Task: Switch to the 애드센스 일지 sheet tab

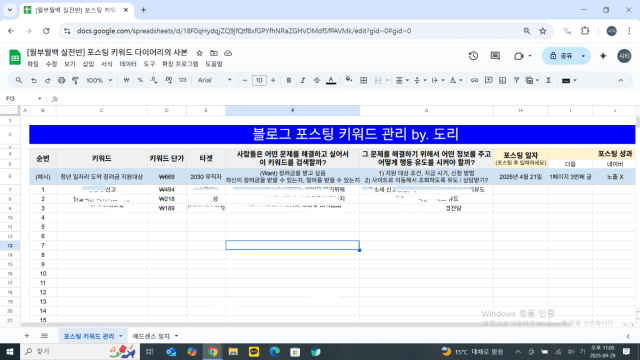Action: coord(151,336)
